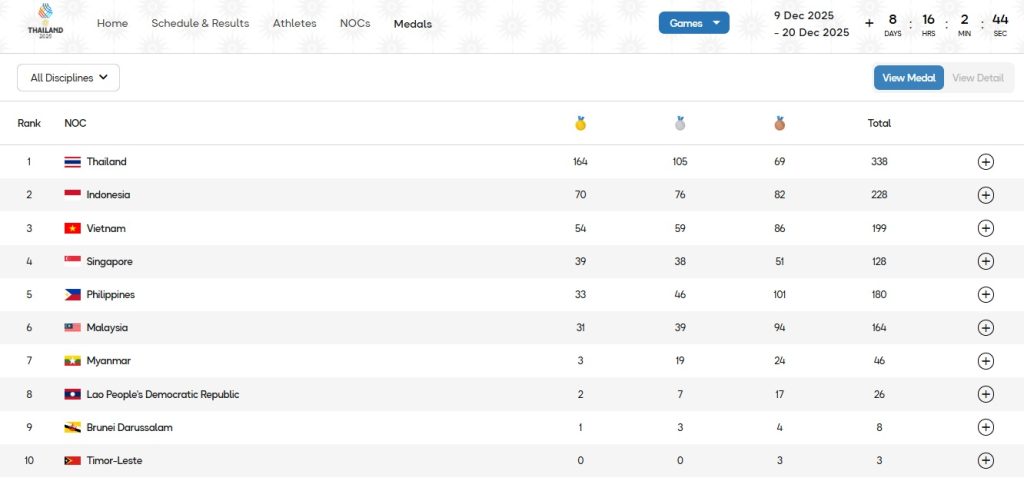Click the Vietnam flag icon
Viewport: 1024px width, 481px height.
tap(73, 228)
